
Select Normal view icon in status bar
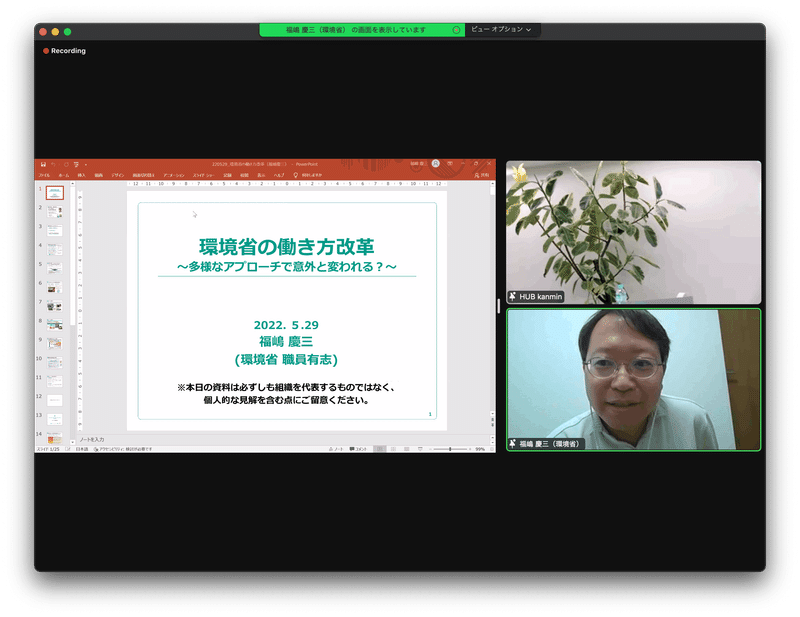click(380, 449)
